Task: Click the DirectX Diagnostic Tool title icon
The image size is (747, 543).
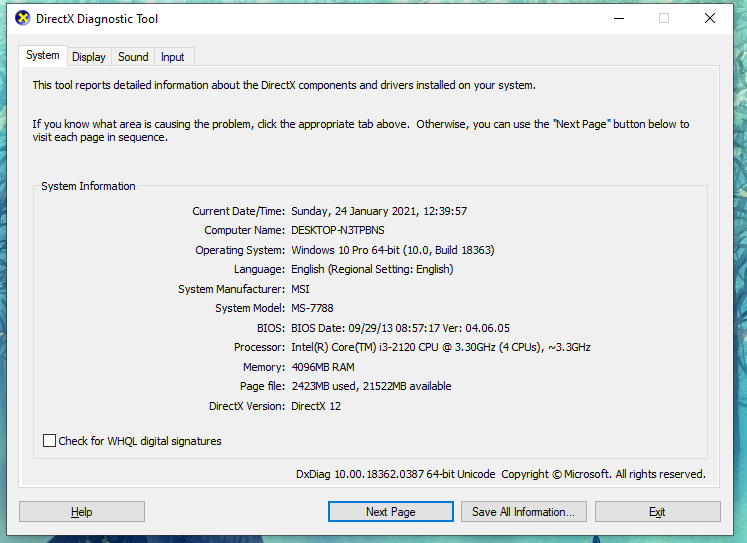Action: 22,19
